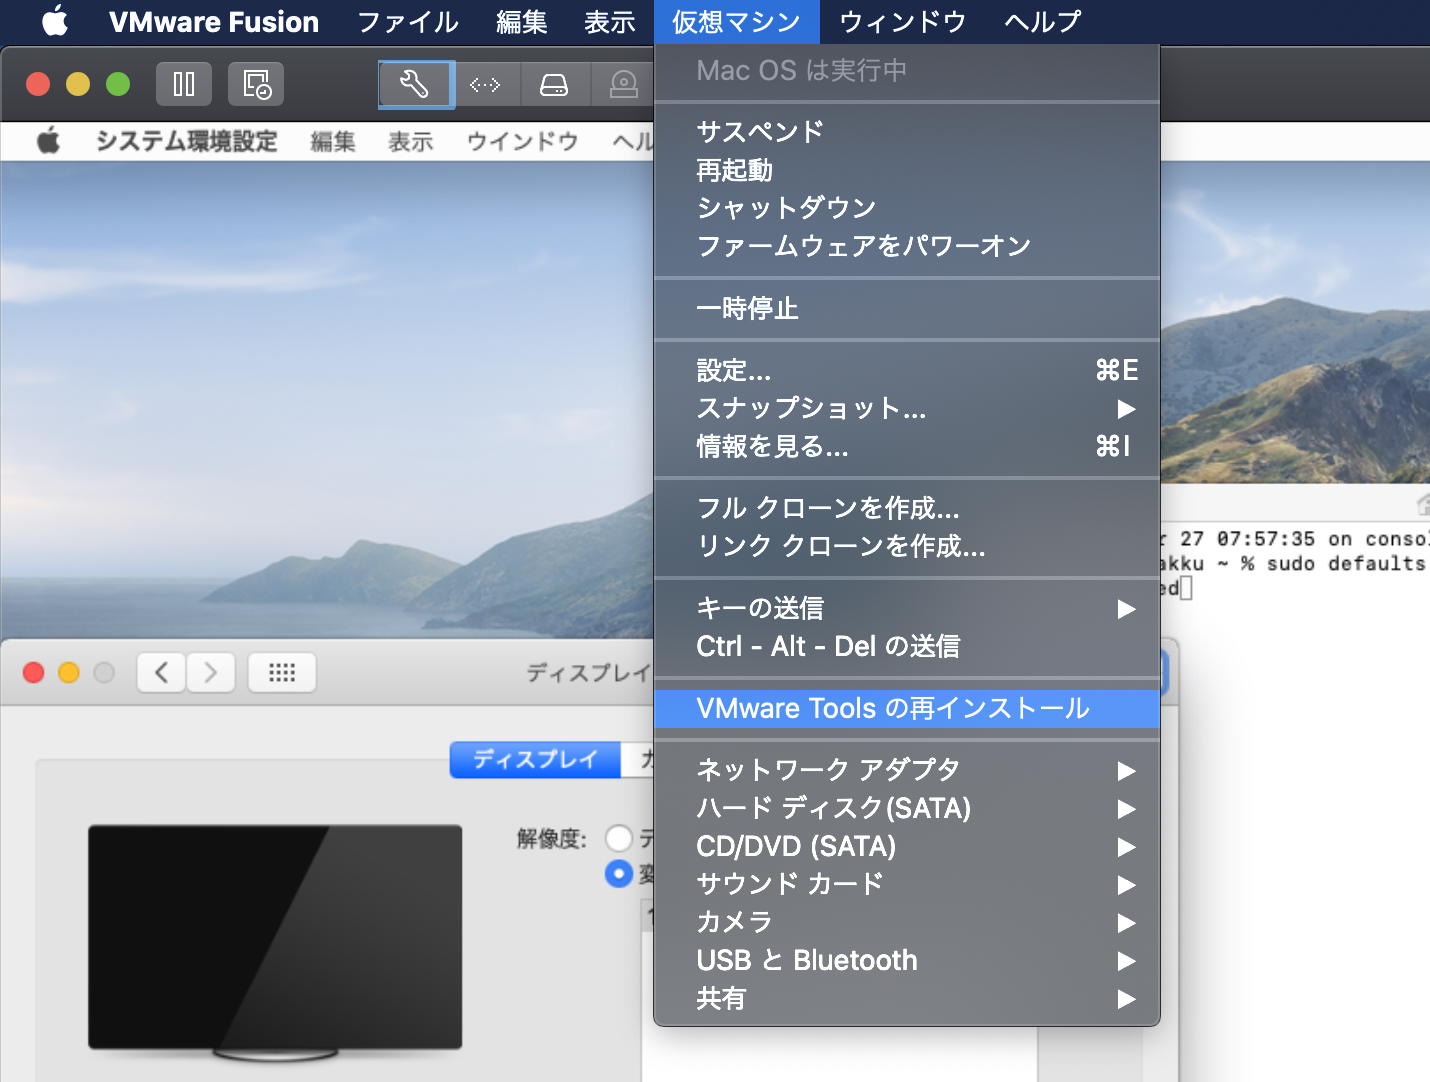The image size is (1430, 1082).
Task: Click the terminal line with sudo defaults
Action: (x=1294, y=564)
